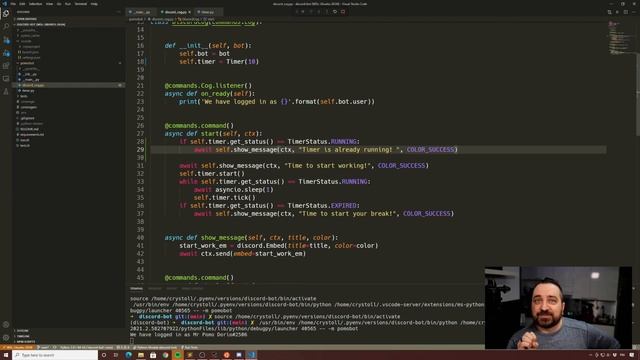The width and height of the screenshot is (640, 360).
Task: Close the discord_cog.py editor tab
Action: 190,12
